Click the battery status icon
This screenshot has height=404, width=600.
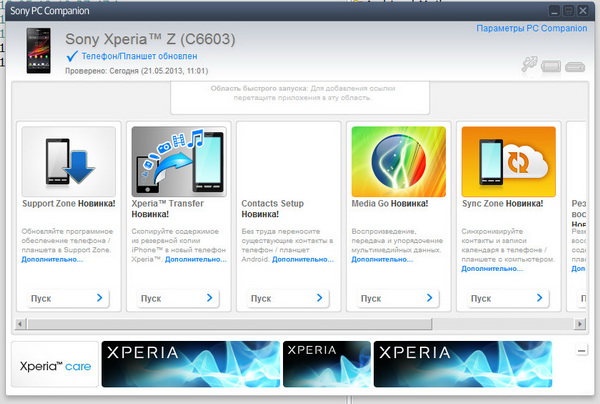552,67
